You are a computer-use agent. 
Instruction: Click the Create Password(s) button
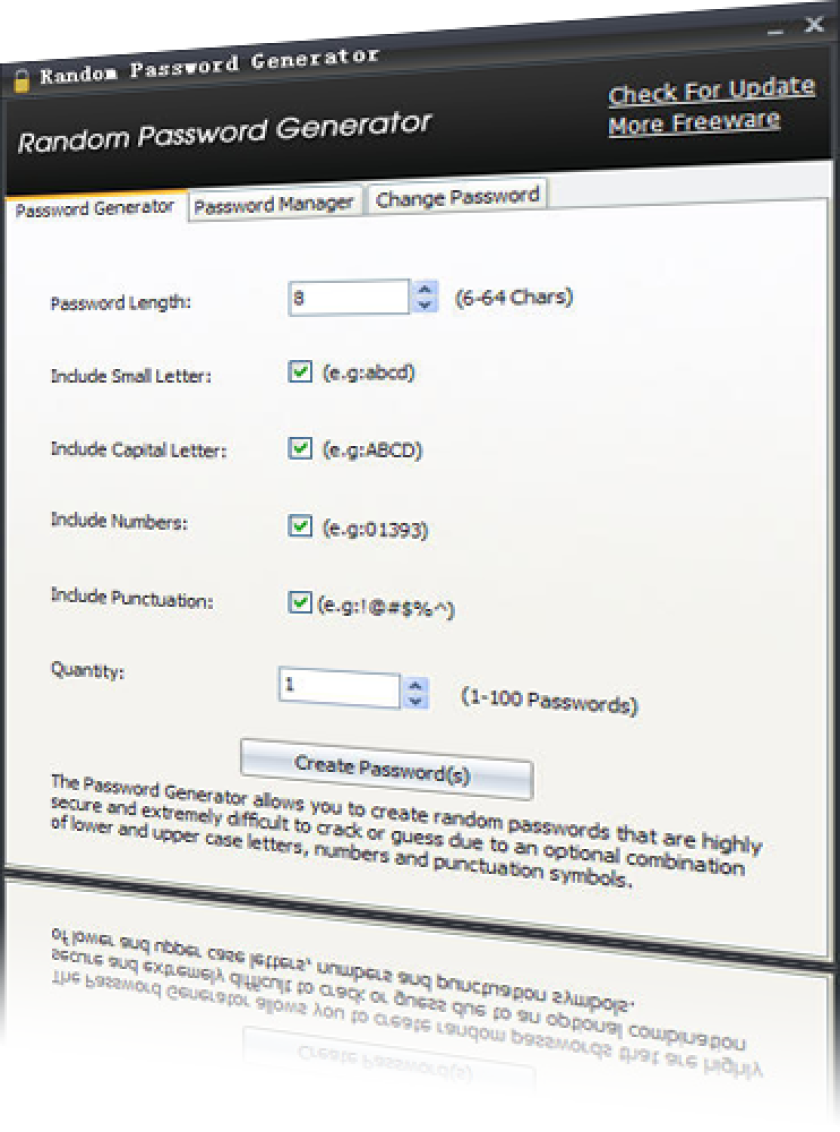[386, 769]
